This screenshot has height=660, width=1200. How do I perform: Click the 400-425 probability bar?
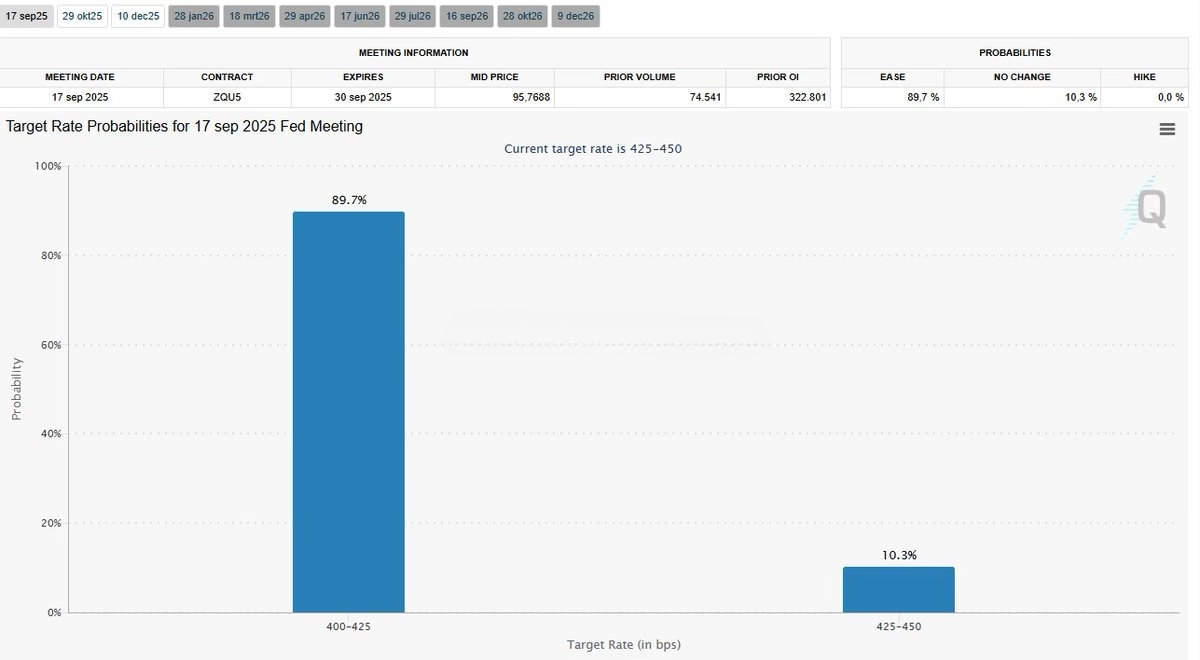(x=348, y=412)
